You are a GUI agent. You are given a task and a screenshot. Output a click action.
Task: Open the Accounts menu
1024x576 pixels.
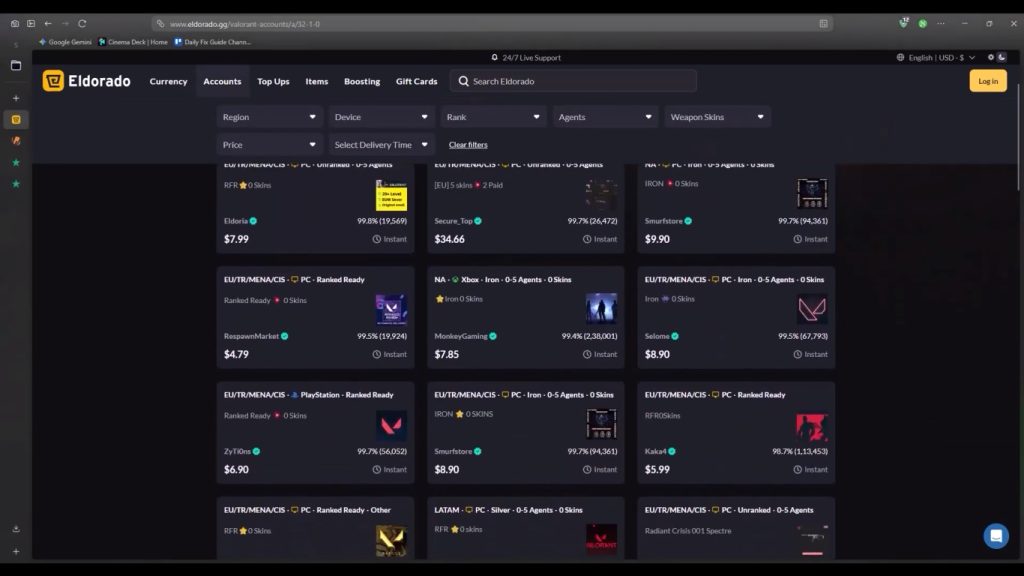click(222, 82)
